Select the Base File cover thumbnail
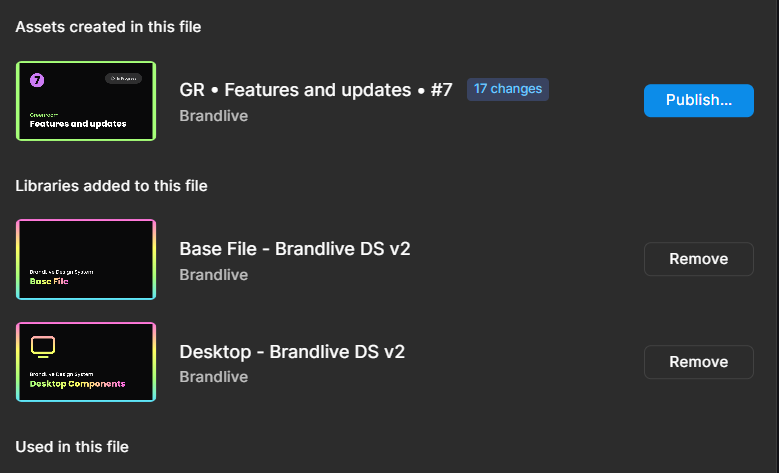Image resolution: width=779 pixels, height=473 pixels. coord(86,259)
